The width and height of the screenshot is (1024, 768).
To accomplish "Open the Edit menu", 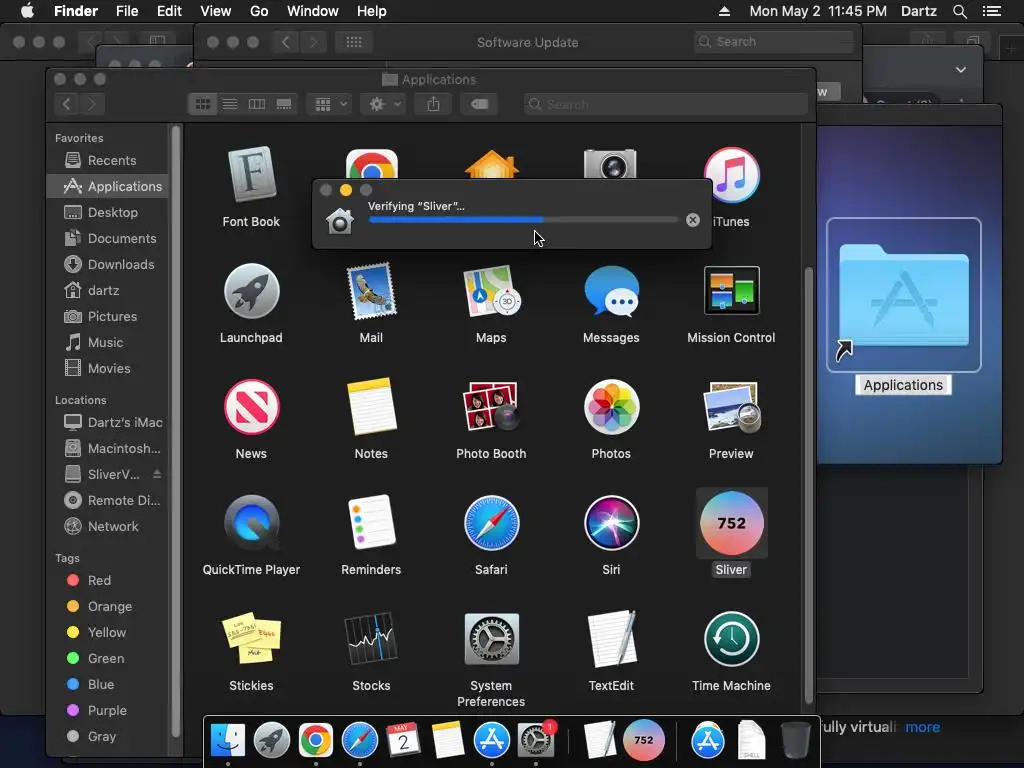I will click(169, 11).
